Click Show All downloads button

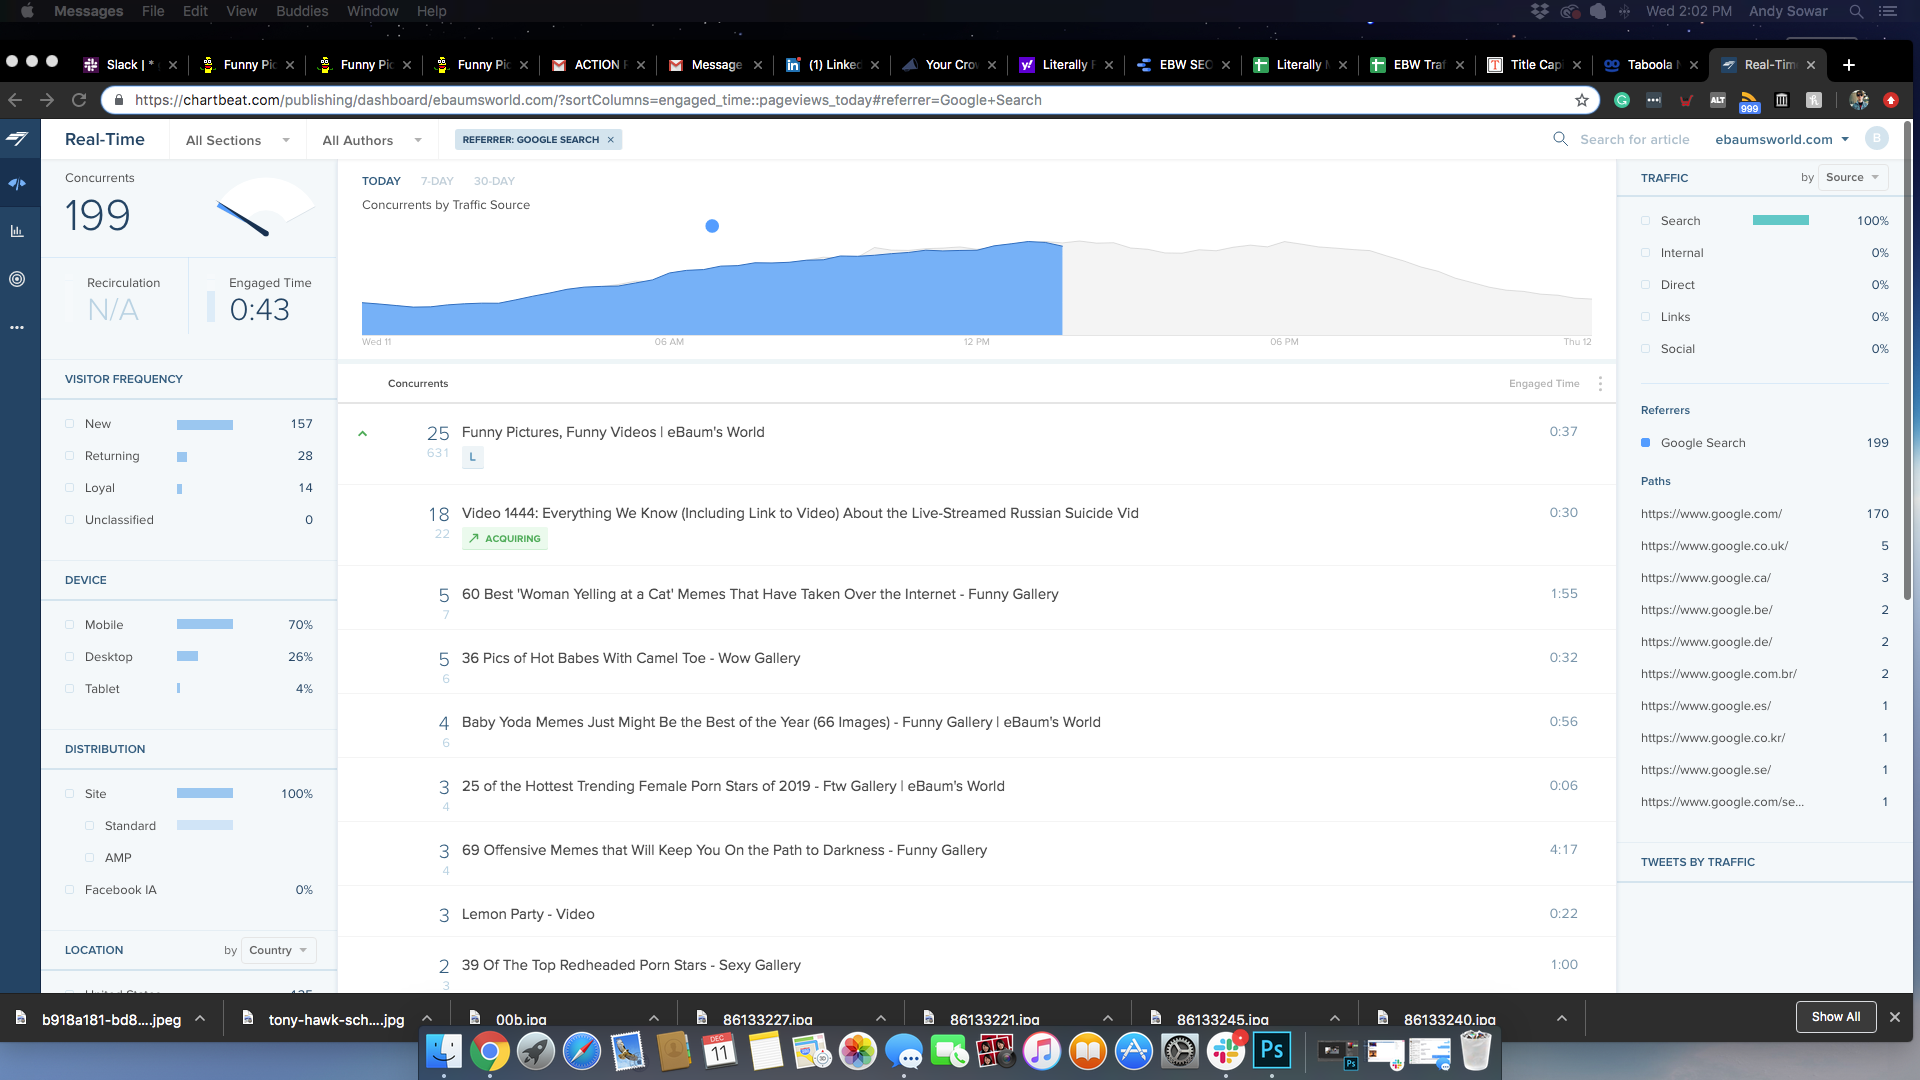tap(1836, 1017)
